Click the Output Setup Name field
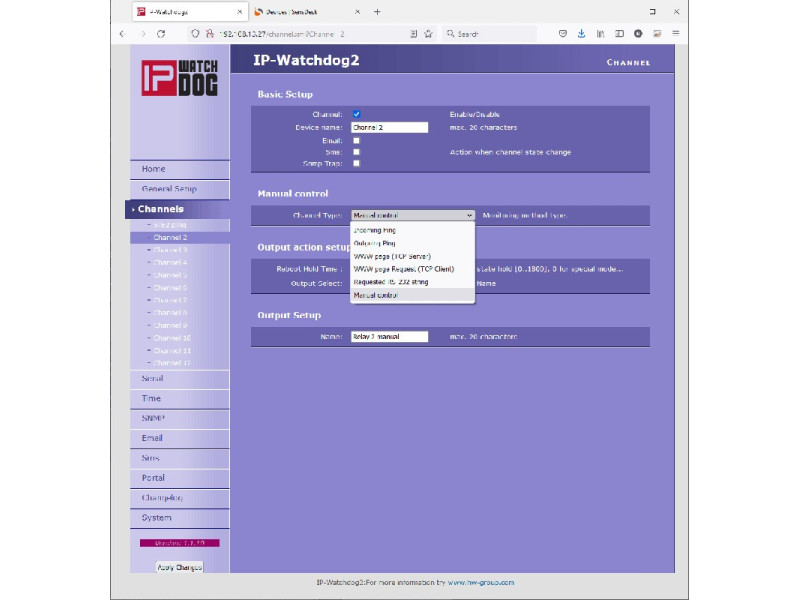The image size is (800, 600). pyautogui.click(x=390, y=337)
